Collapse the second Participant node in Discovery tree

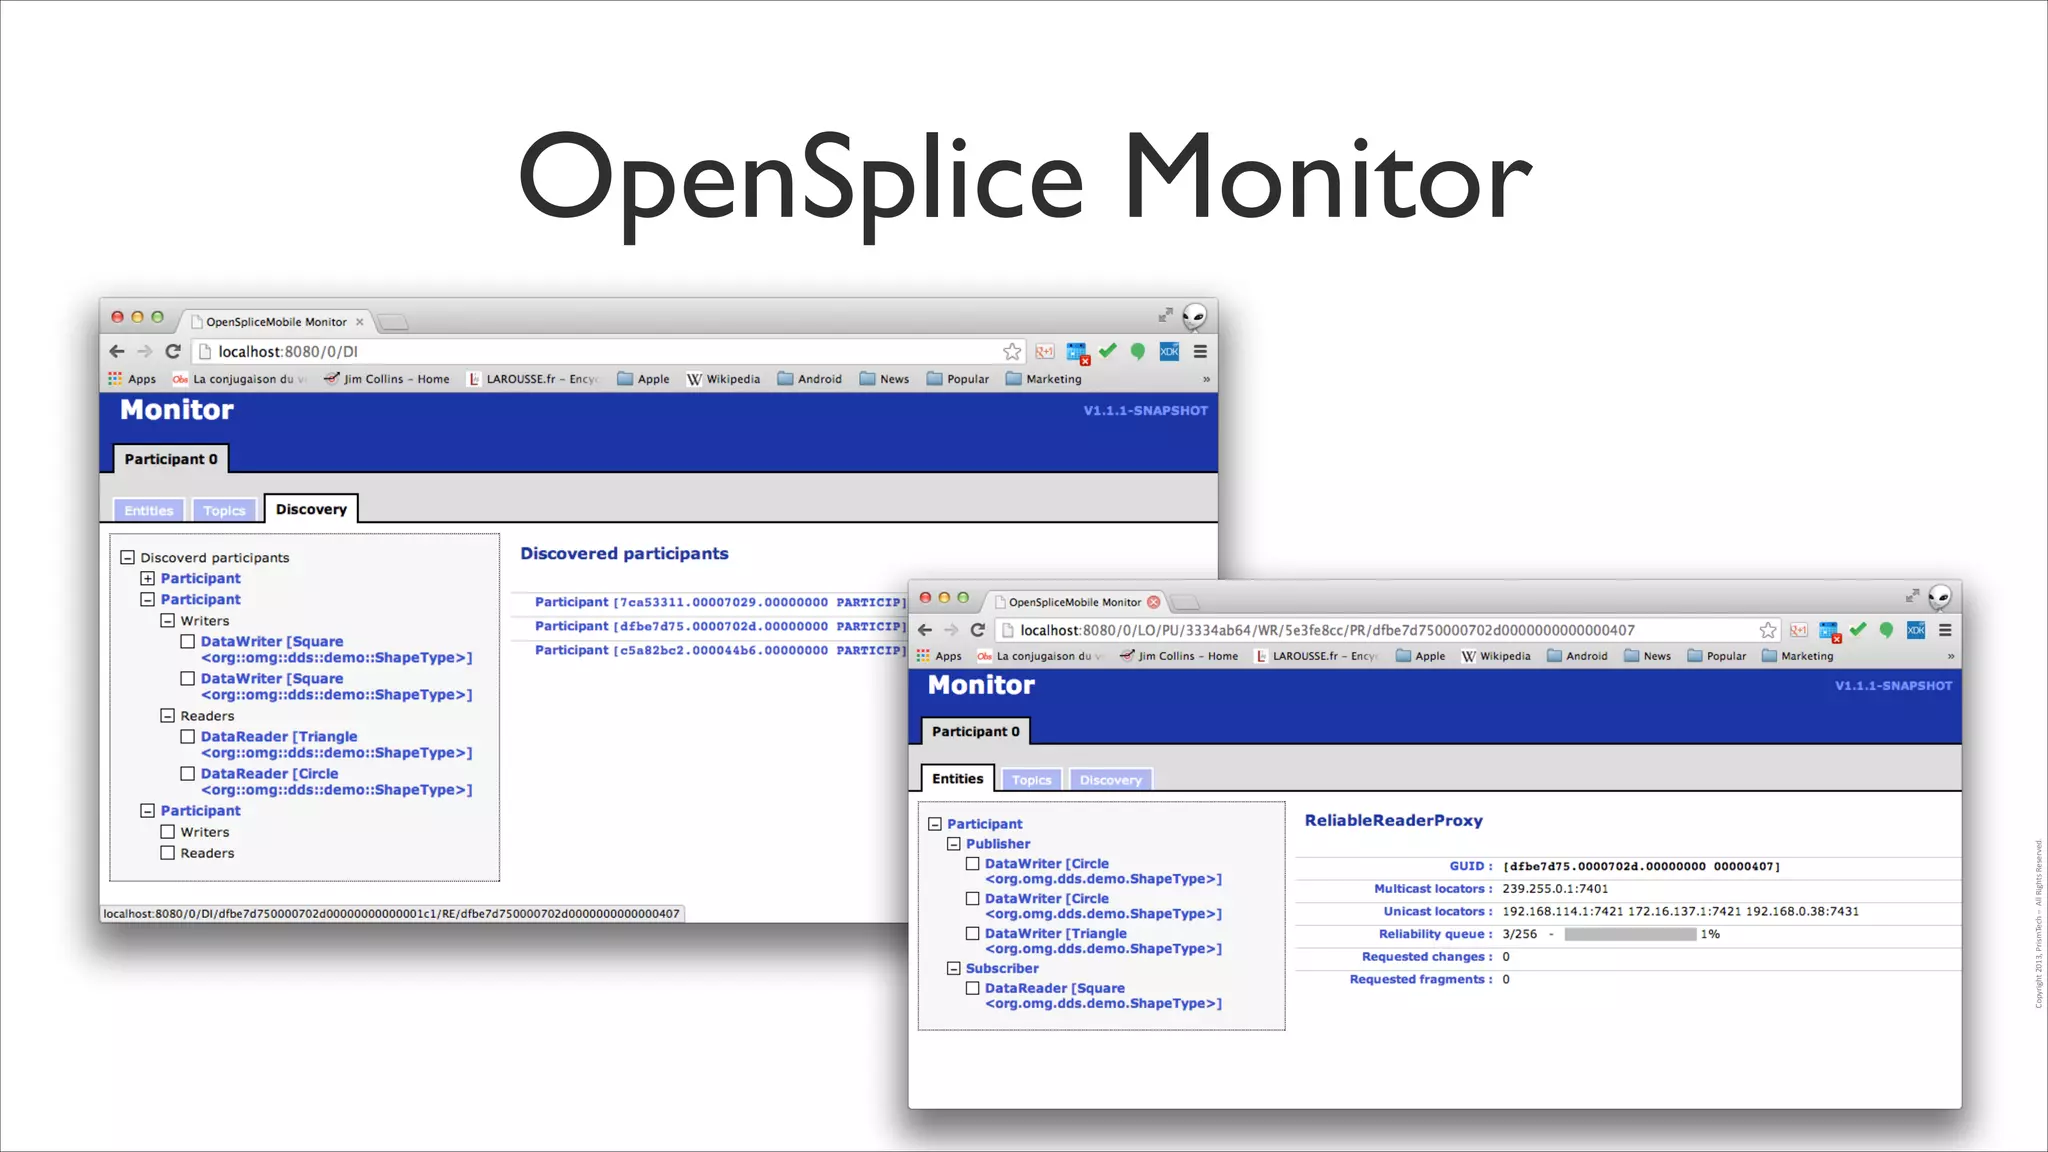pyautogui.click(x=147, y=599)
